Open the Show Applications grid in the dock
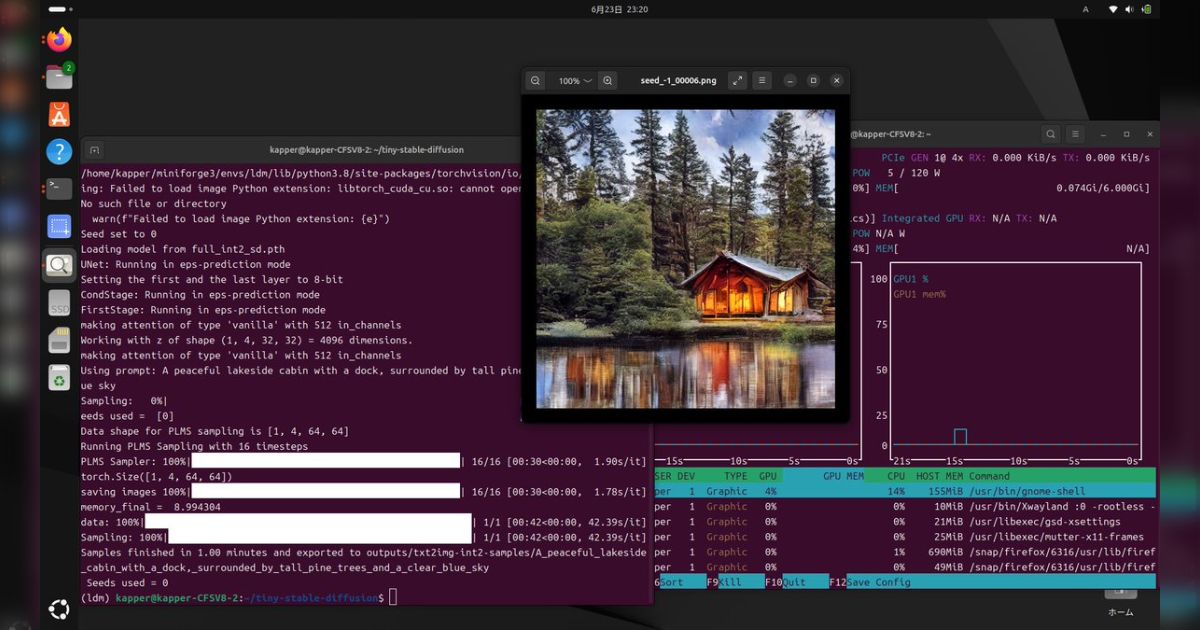The height and width of the screenshot is (630, 1200). (x=58, y=608)
